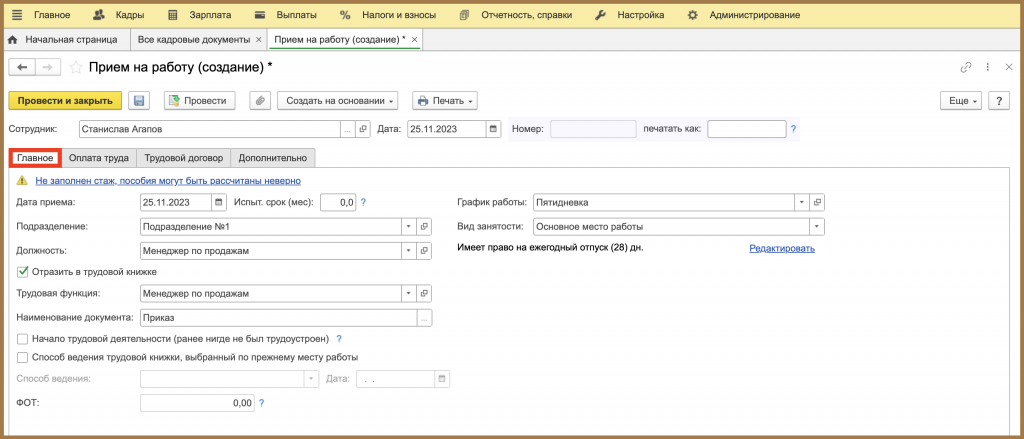
Task: Open the Не заполнен стаж warning link
Action: 168,180
